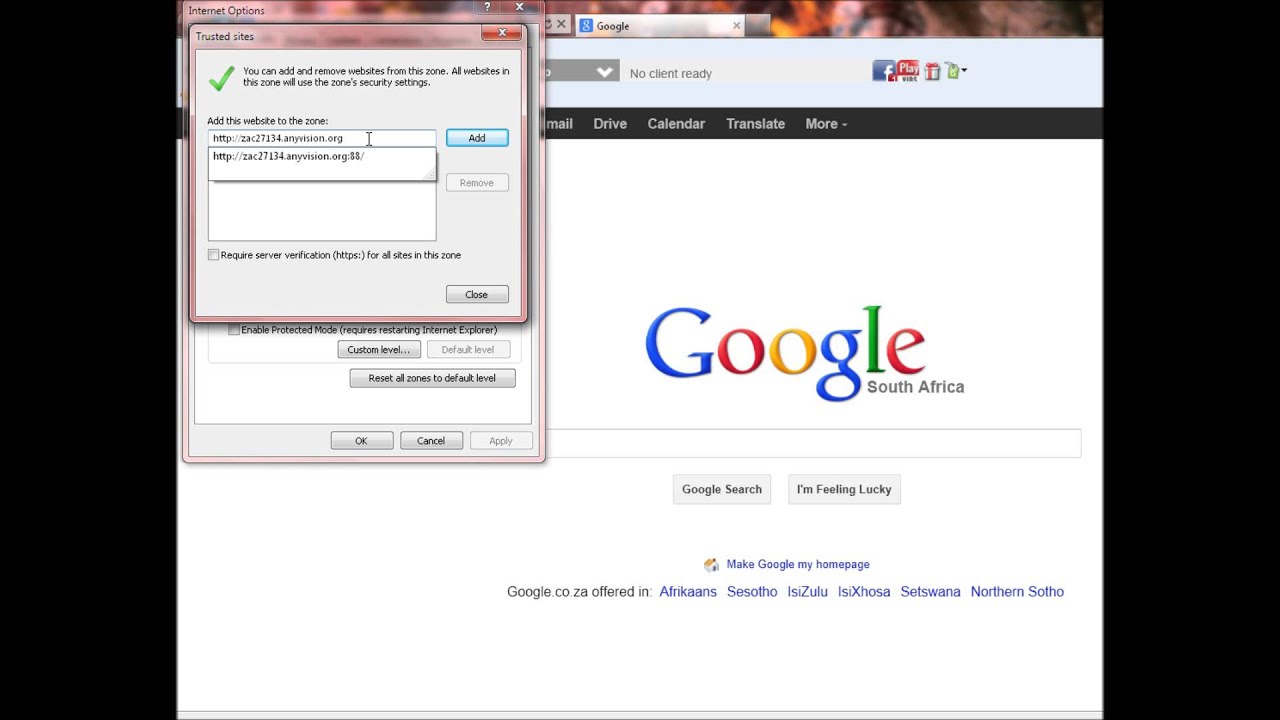Switch Google language to Sesotho
The width and height of the screenshot is (1280, 720).
(752, 592)
